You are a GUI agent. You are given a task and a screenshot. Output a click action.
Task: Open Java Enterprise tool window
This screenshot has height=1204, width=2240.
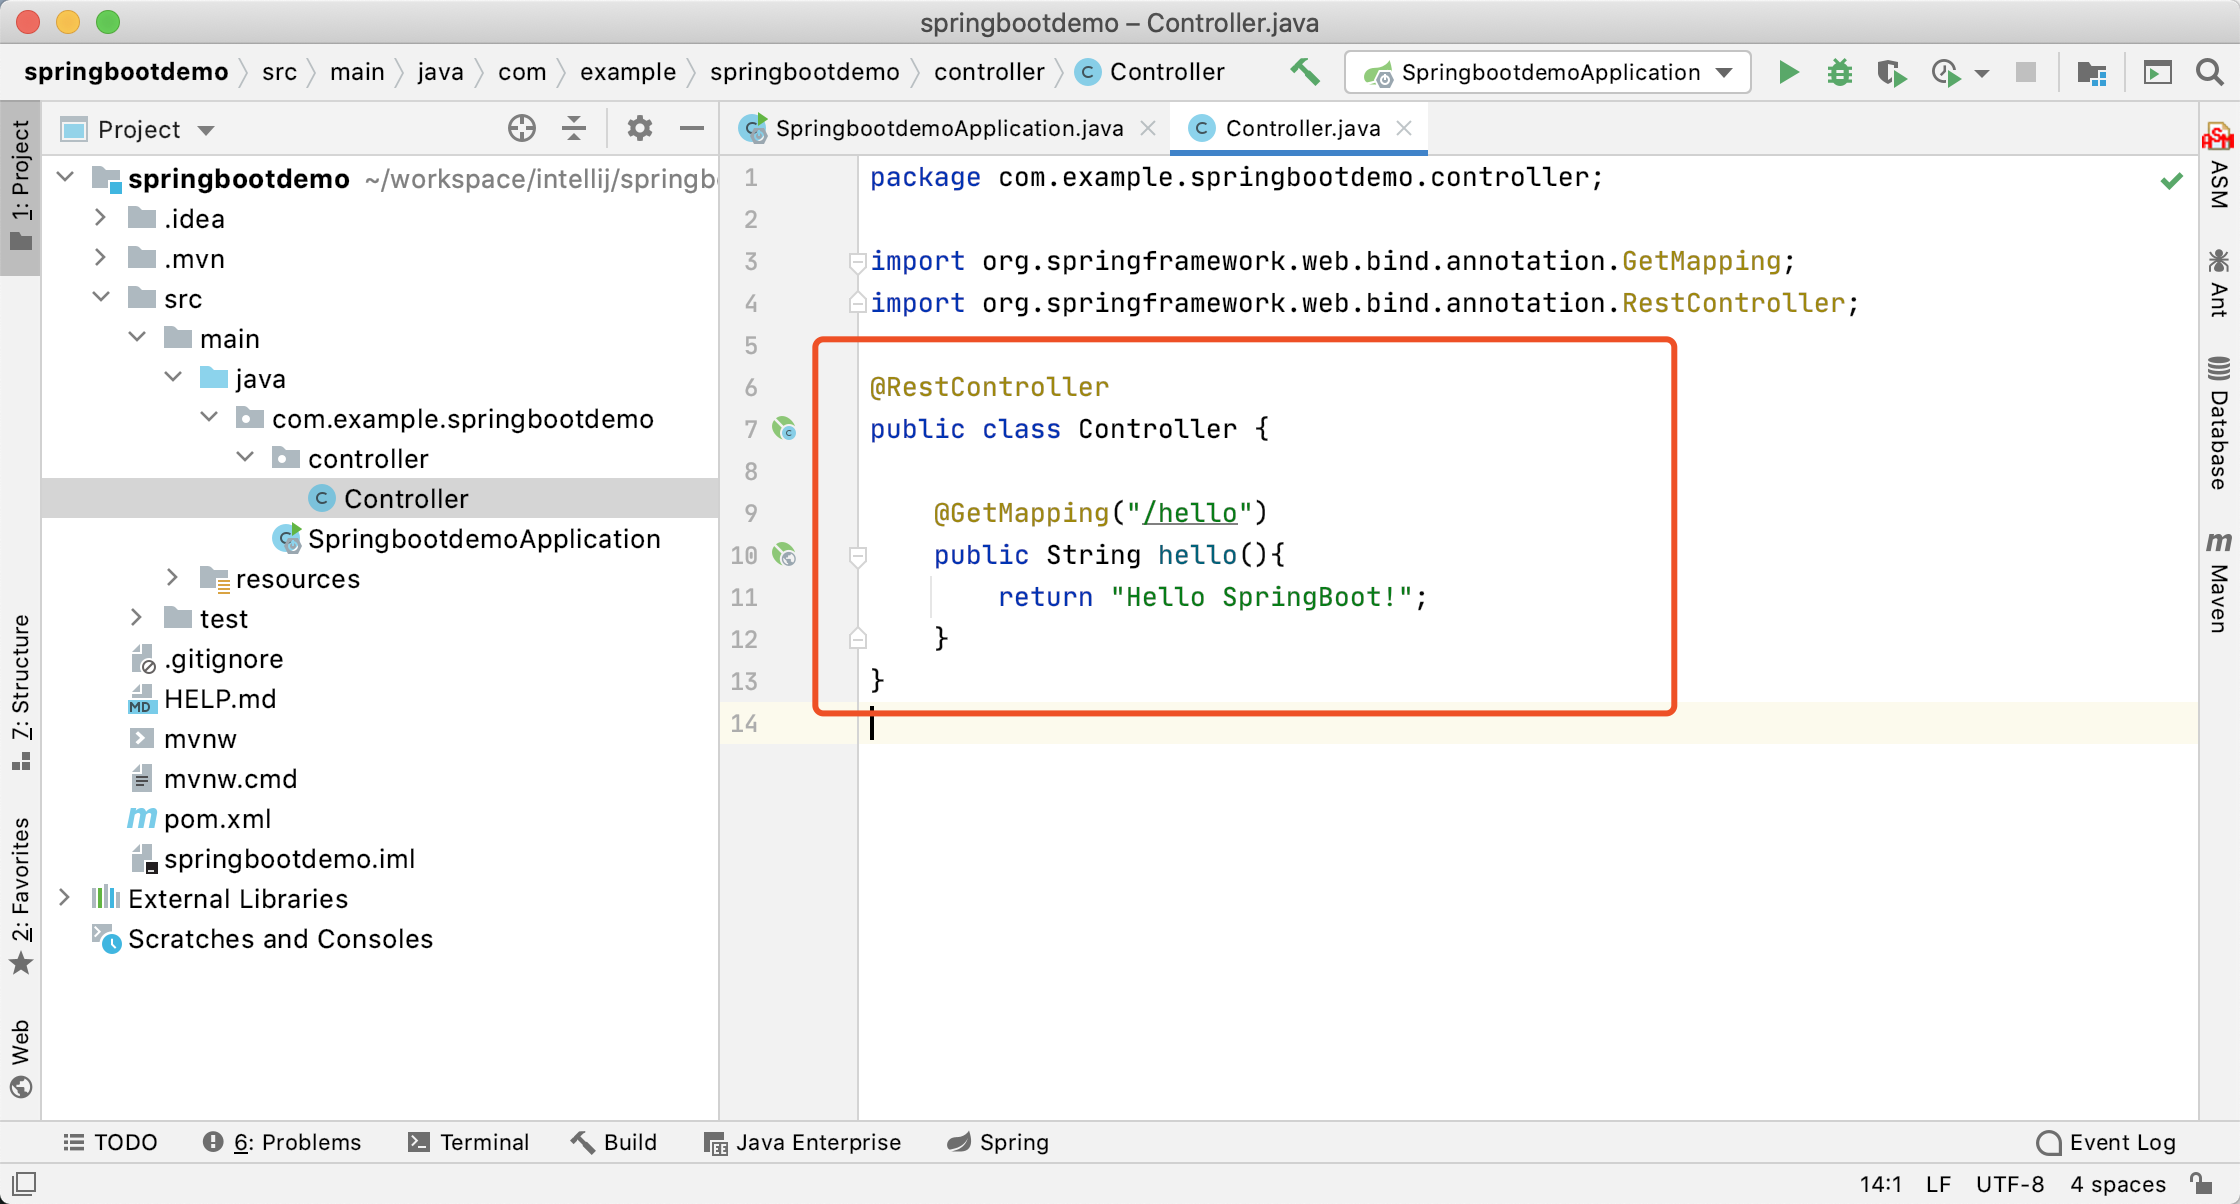pos(802,1142)
